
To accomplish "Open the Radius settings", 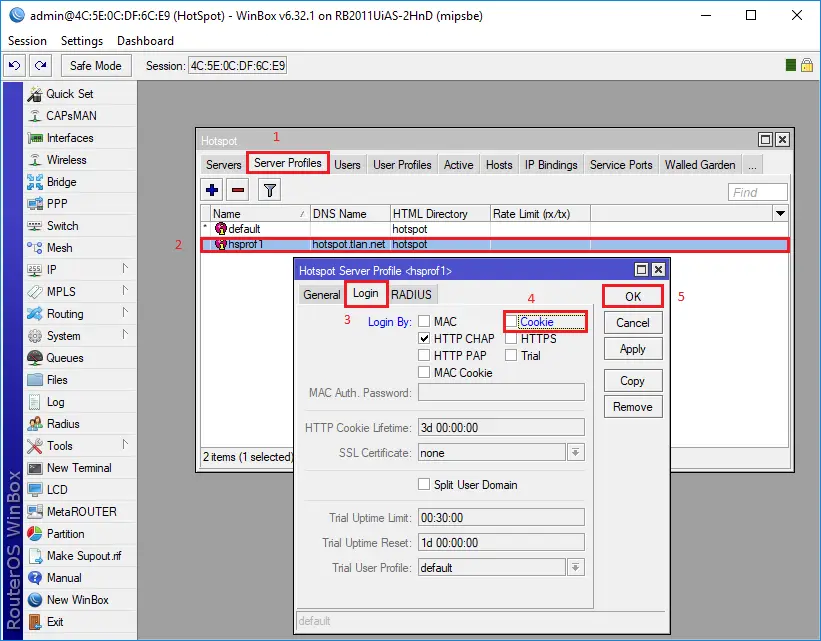I will tap(63, 424).
